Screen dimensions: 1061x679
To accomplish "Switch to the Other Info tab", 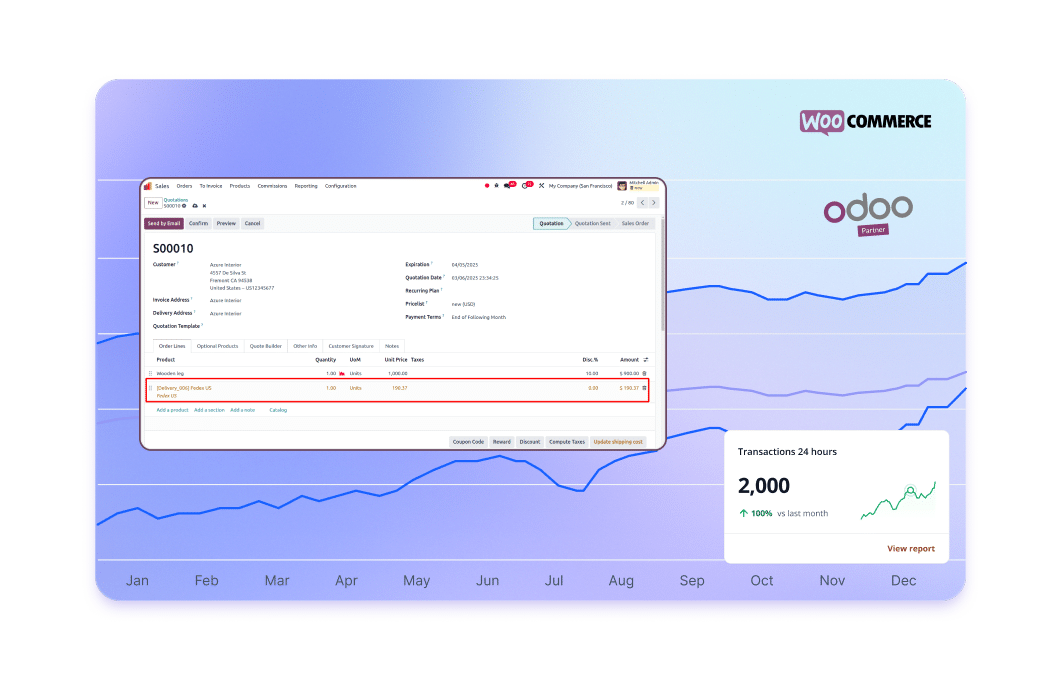I will (x=305, y=346).
